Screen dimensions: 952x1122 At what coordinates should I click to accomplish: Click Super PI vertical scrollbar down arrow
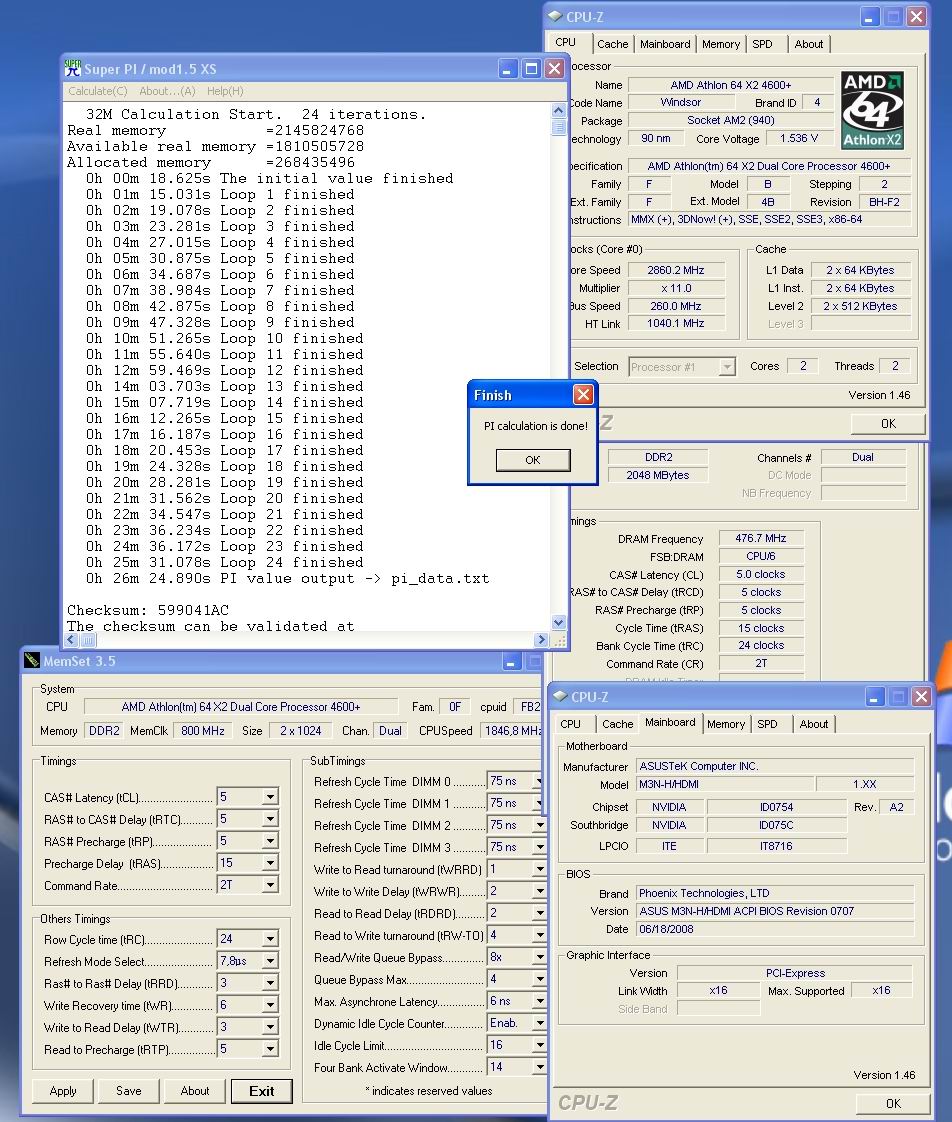tap(558, 623)
